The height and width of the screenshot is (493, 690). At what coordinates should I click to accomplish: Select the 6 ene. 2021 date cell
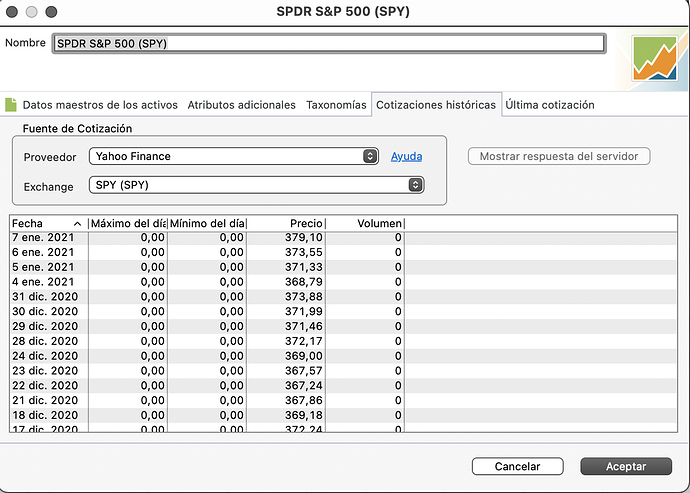coord(43,252)
